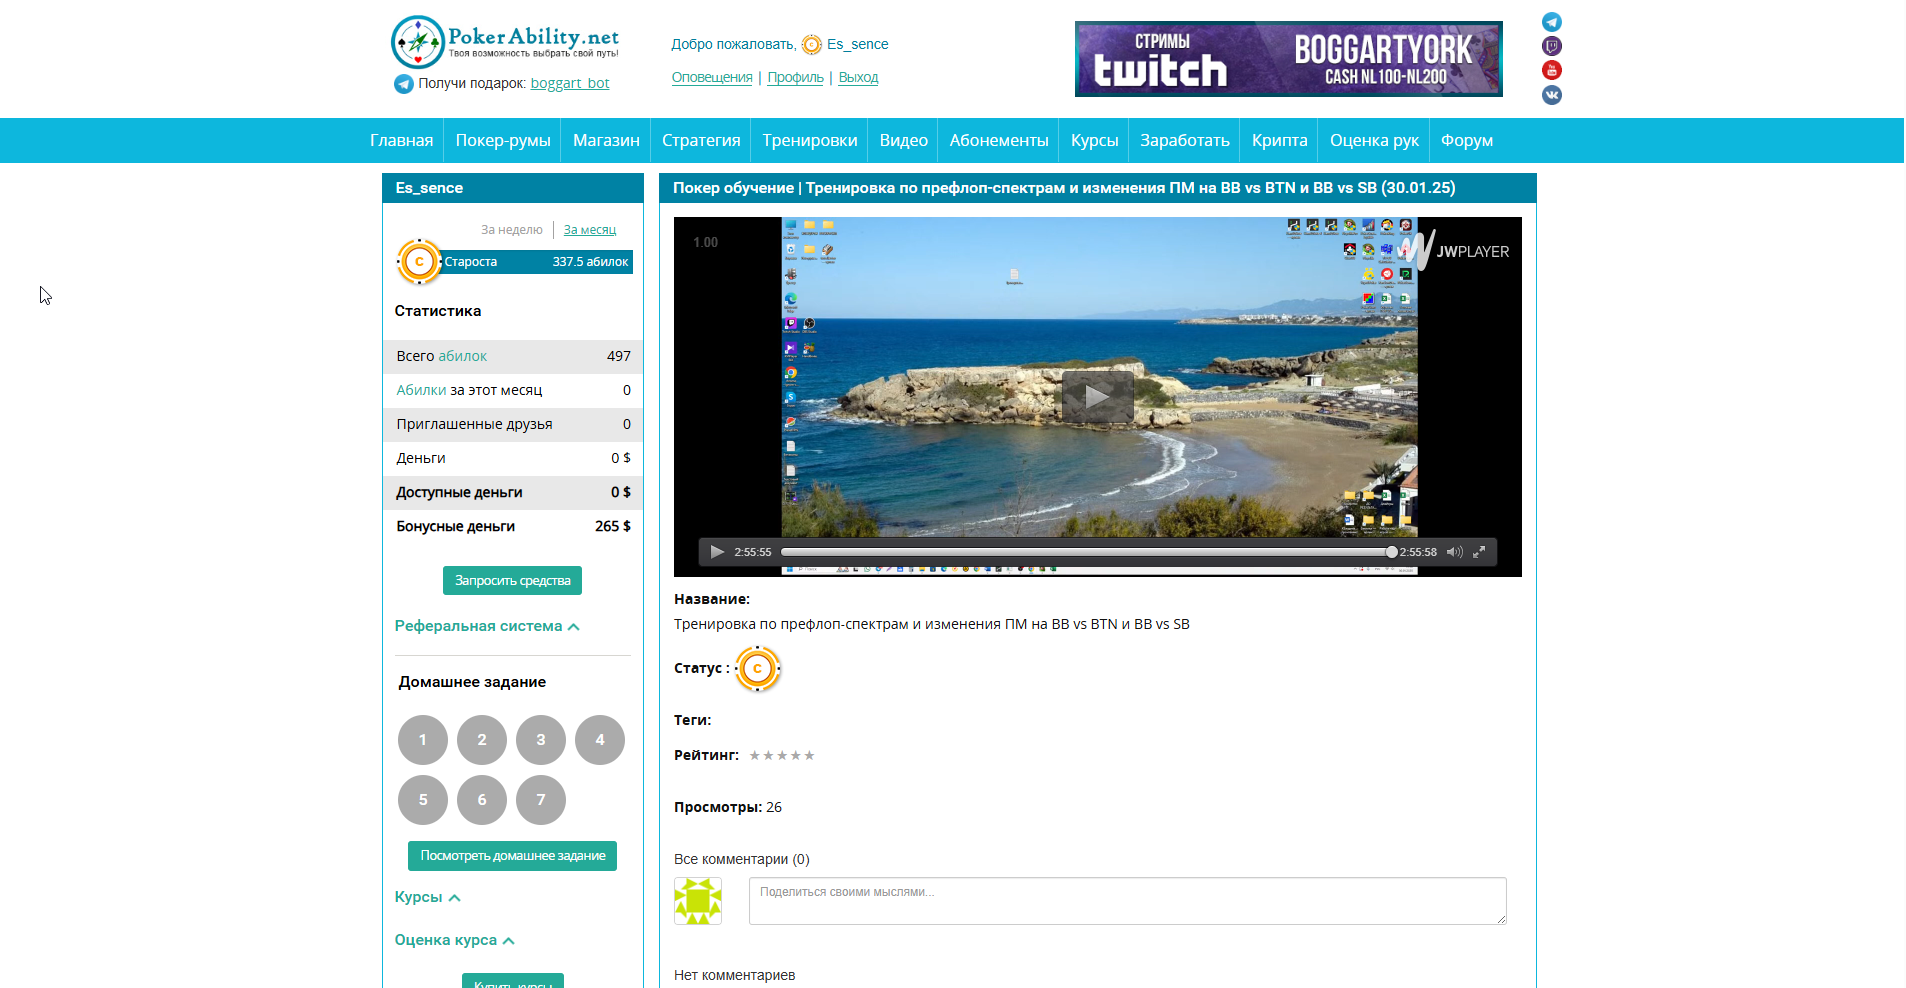Screen dimensions: 1906x988
Task: Expand the 'Оценка курса' sidebar section
Action: point(454,940)
